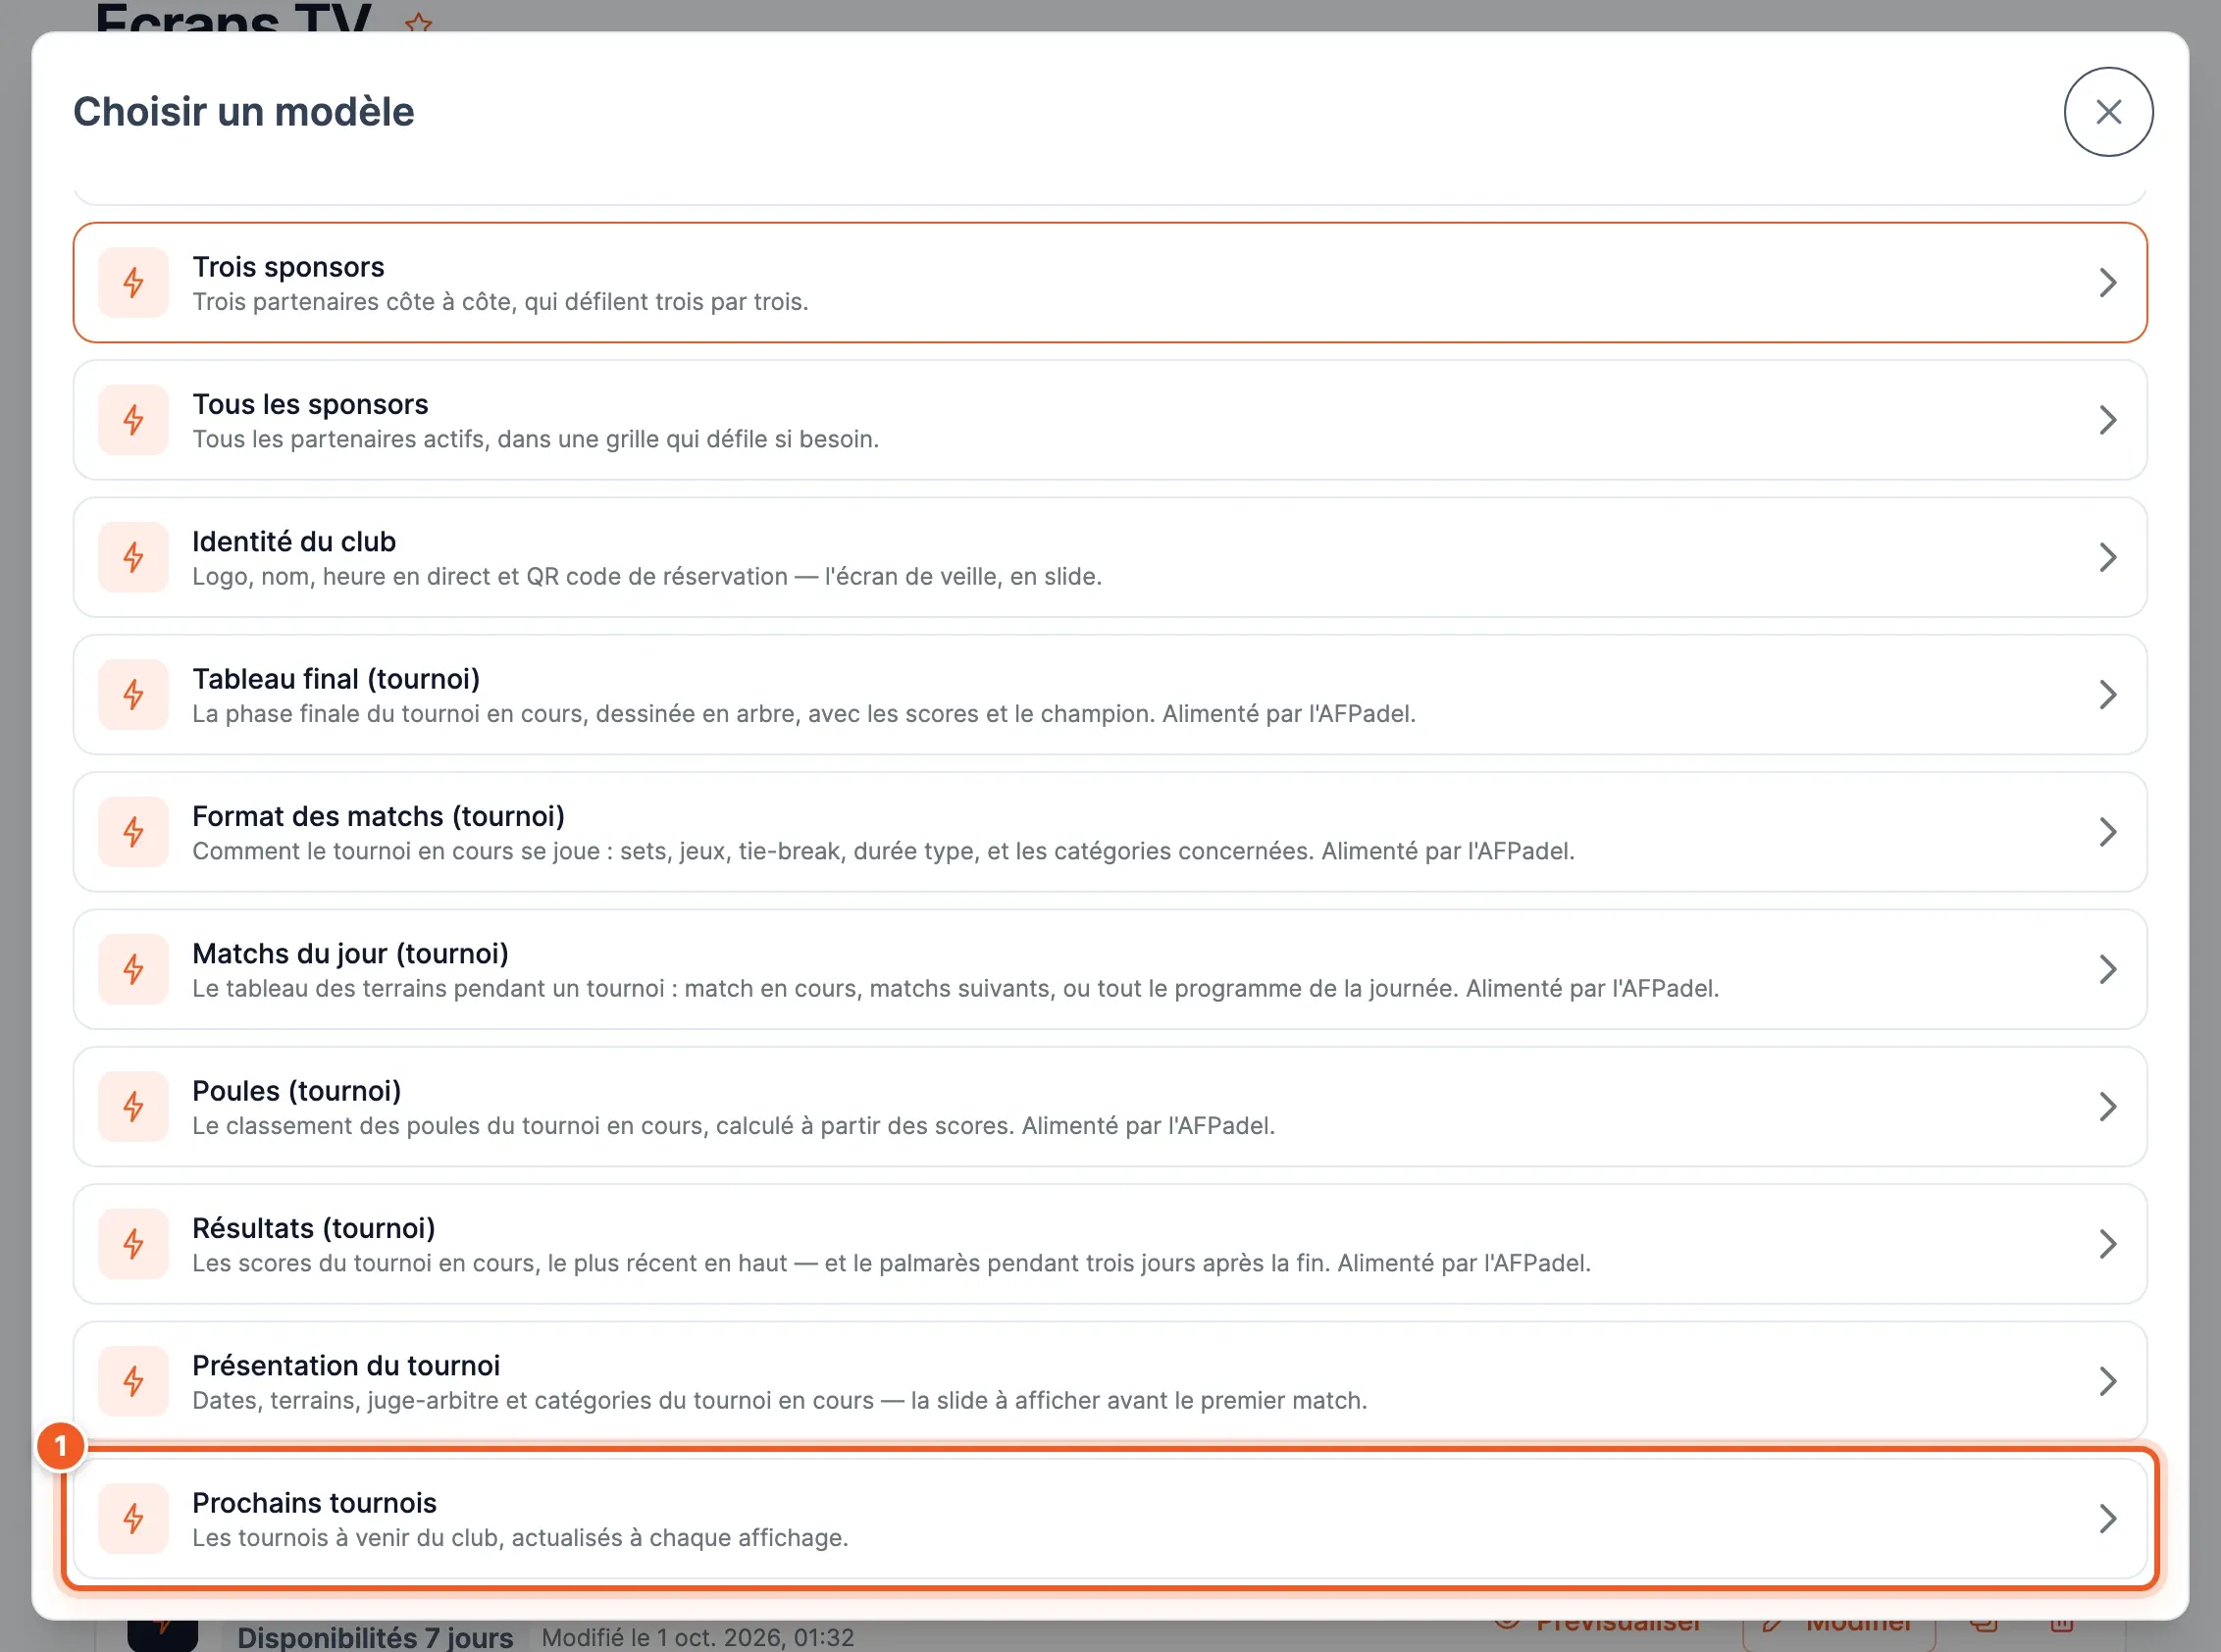Click the lightning icon beside Format des matchs
This screenshot has height=1652, width=2221.
coord(133,832)
